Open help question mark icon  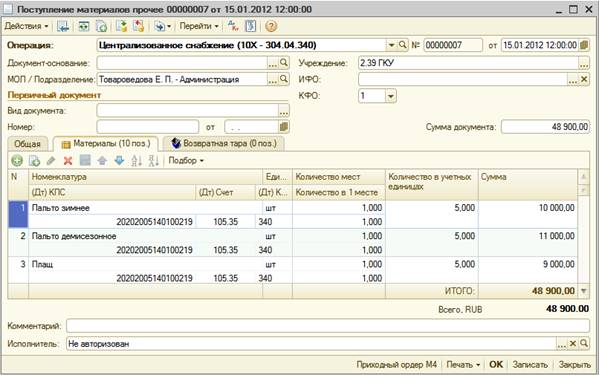click(x=271, y=26)
